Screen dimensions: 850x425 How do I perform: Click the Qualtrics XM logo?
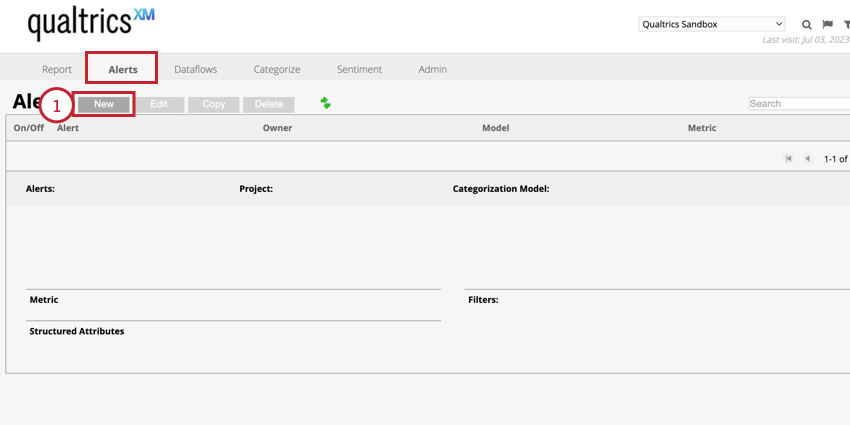pos(91,22)
